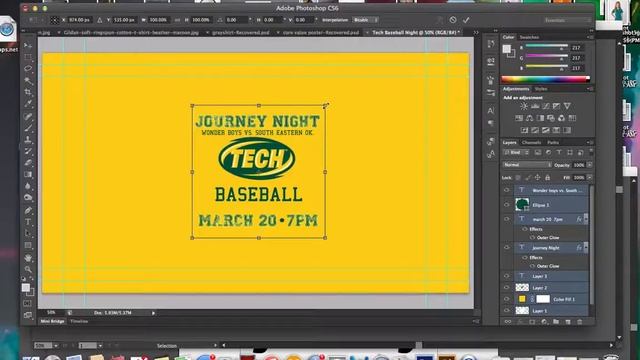The height and width of the screenshot is (360, 640).
Task: Select the Move tool
Action: pos(28,45)
